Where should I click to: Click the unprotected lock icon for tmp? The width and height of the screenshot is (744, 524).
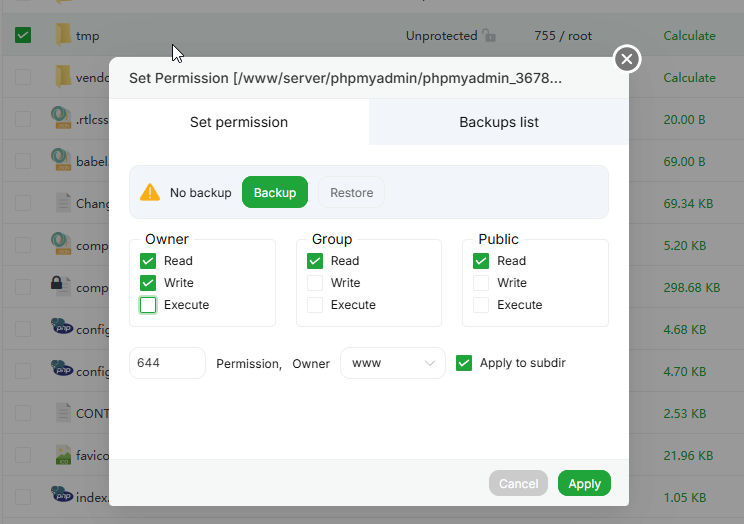coord(489,36)
